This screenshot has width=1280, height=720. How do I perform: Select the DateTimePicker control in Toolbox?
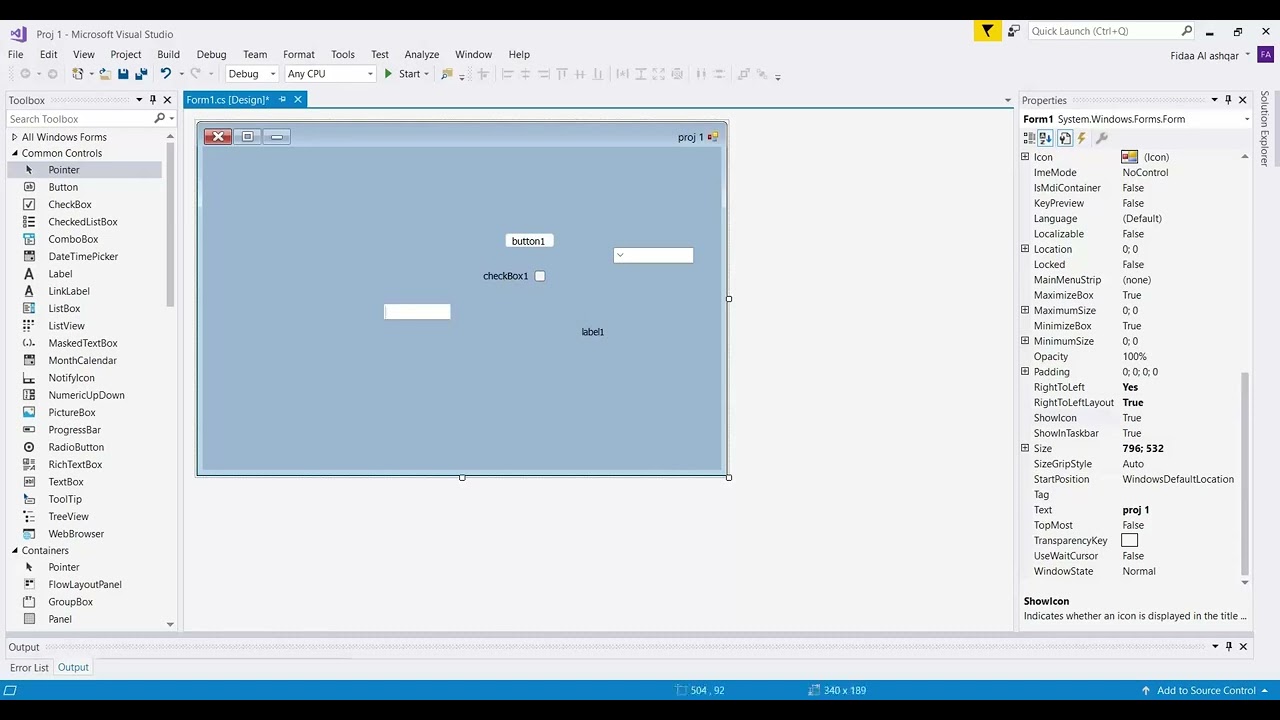click(x=84, y=256)
